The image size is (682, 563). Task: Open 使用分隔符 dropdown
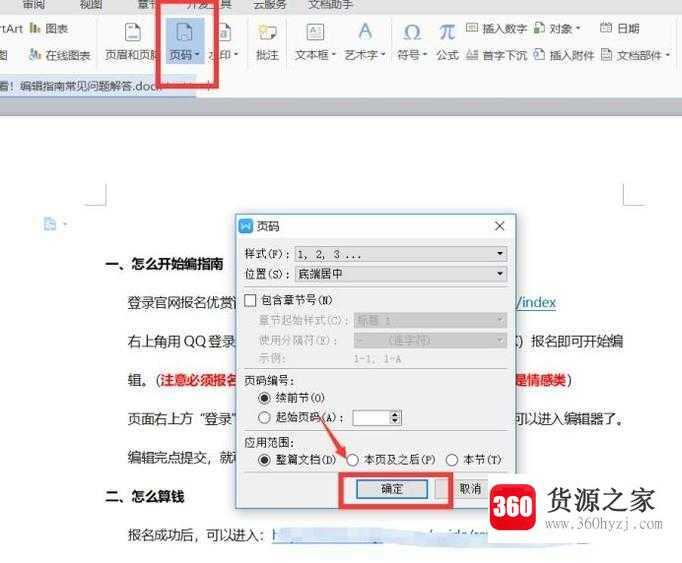430,340
